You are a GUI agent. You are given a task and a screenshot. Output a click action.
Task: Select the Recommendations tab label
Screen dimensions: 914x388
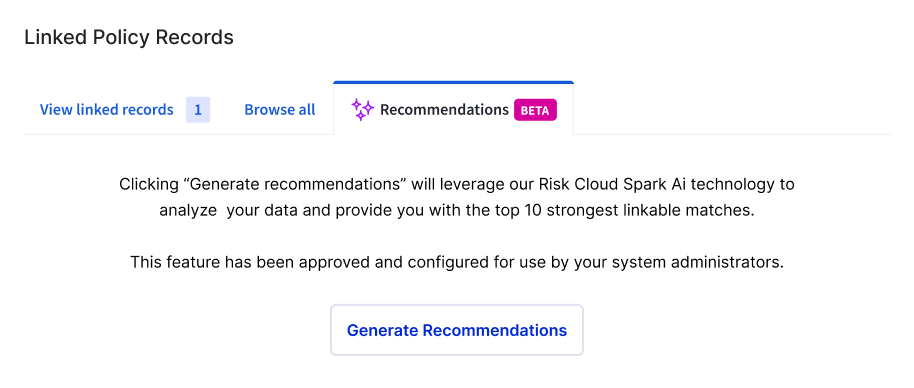click(444, 110)
